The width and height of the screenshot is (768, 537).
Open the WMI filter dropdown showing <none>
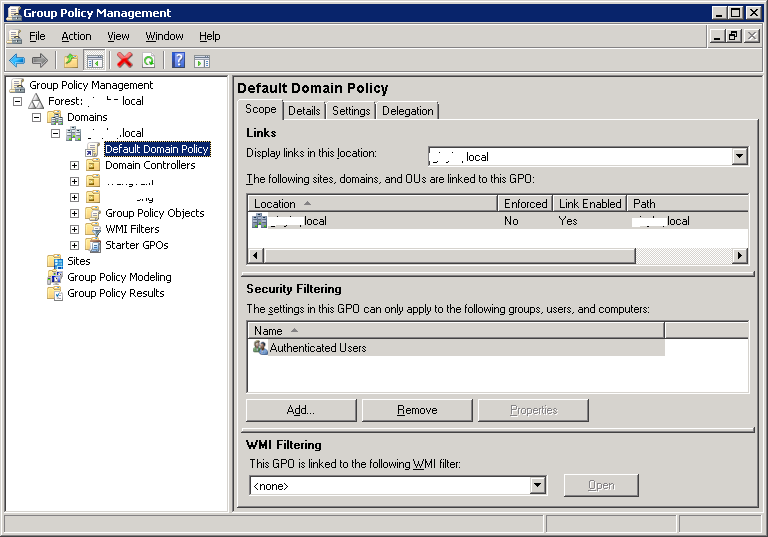click(538, 486)
